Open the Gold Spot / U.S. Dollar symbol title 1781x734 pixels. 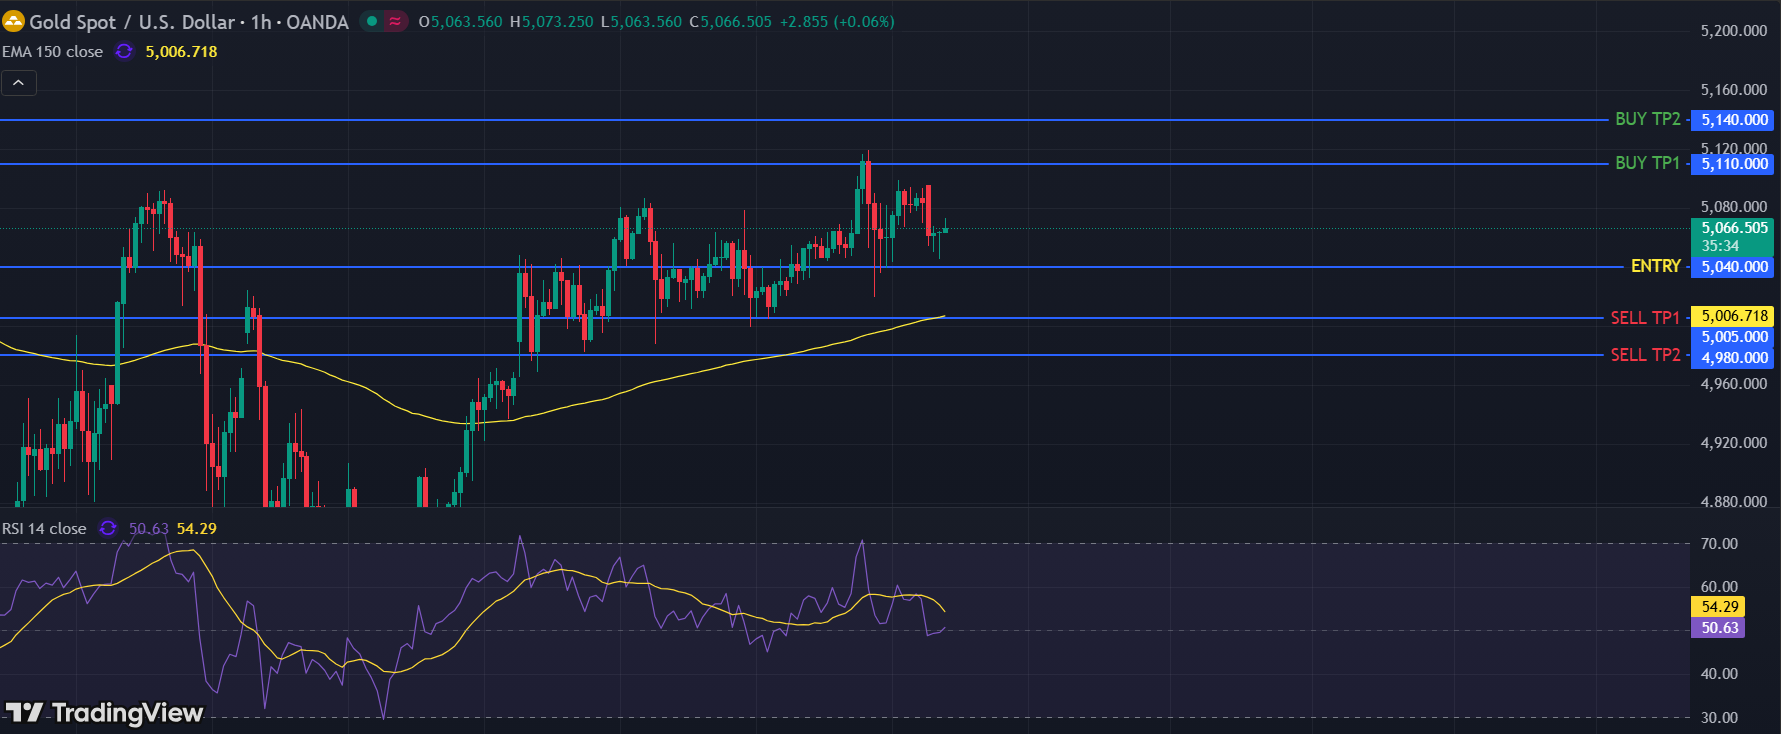pyautogui.click(x=188, y=21)
